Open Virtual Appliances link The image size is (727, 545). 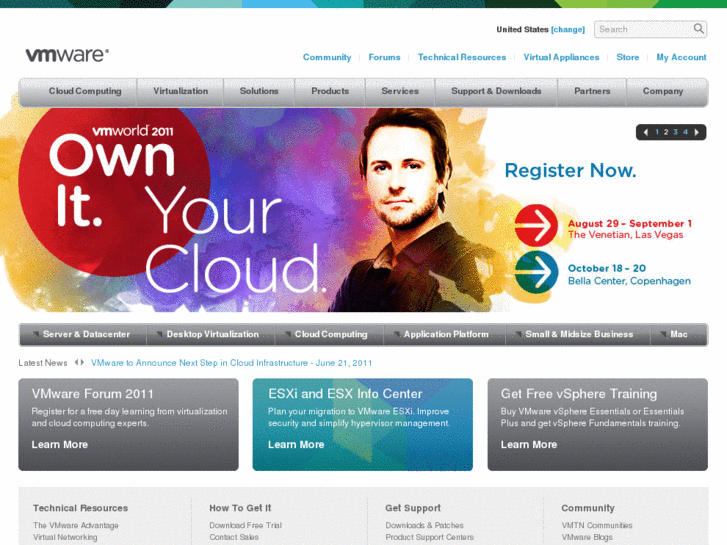coord(561,57)
